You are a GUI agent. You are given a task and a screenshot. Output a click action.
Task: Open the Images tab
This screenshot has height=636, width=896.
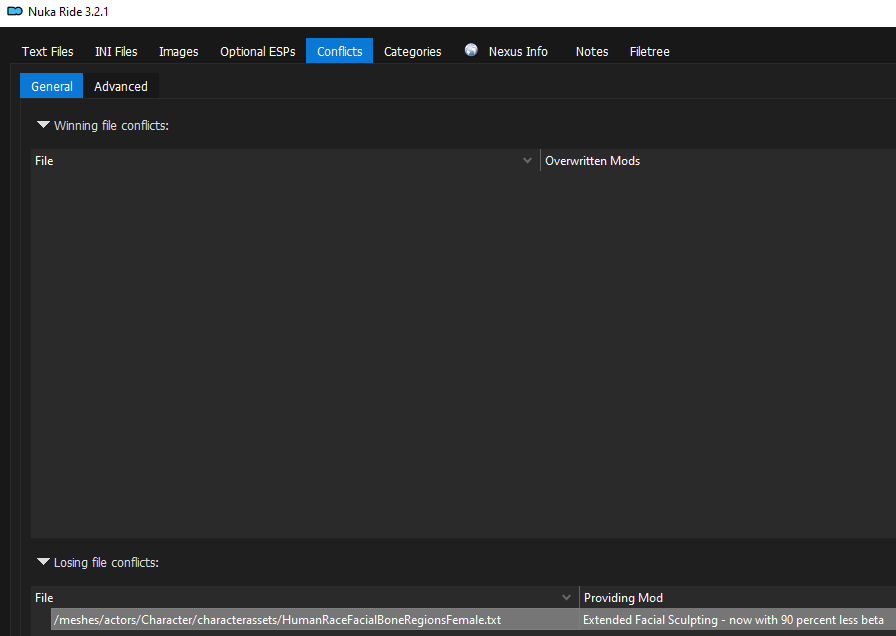pyautogui.click(x=178, y=51)
